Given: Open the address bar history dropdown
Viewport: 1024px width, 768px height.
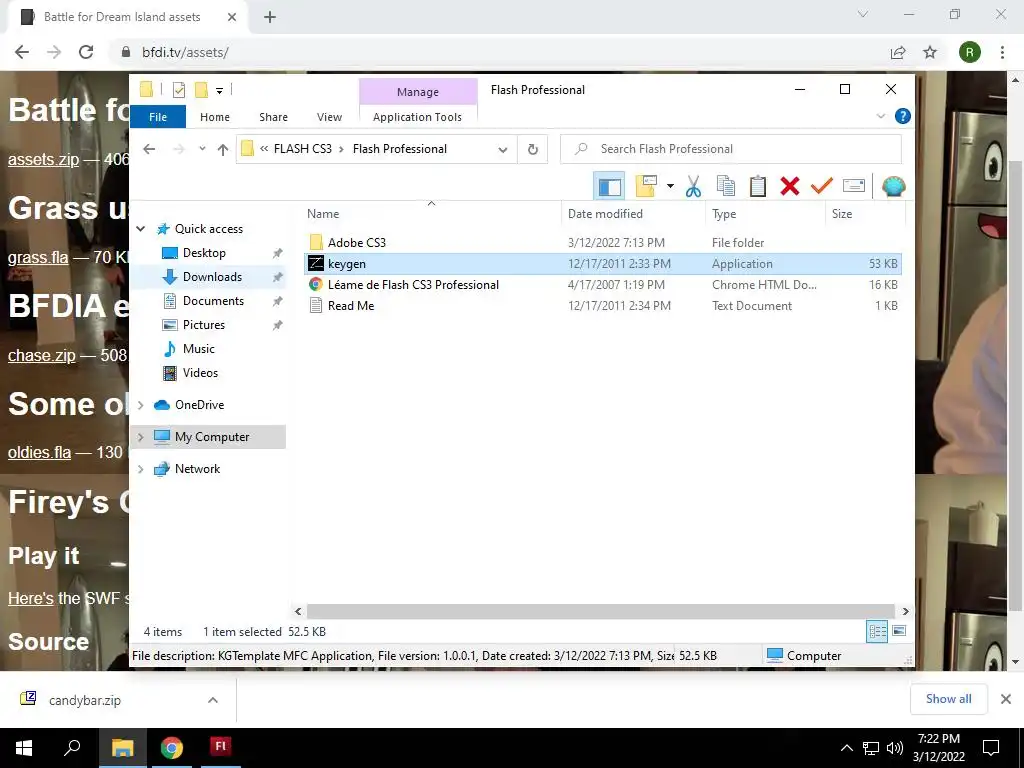Looking at the screenshot, I should pyautogui.click(x=502, y=150).
